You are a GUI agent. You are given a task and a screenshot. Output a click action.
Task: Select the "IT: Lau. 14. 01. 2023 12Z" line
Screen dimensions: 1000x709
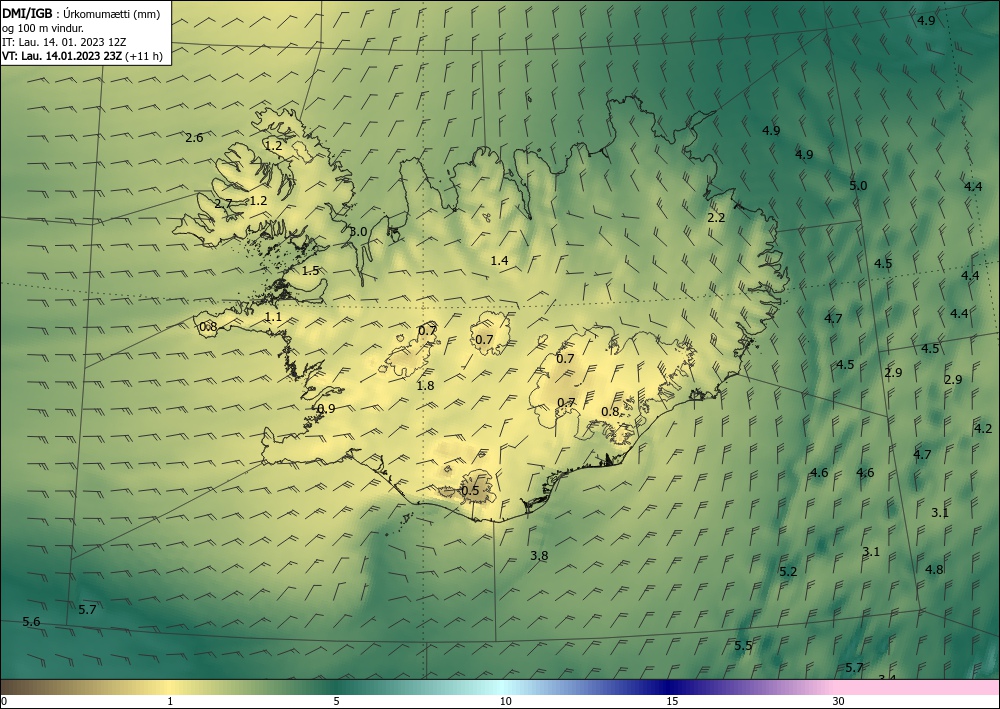click(64, 42)
